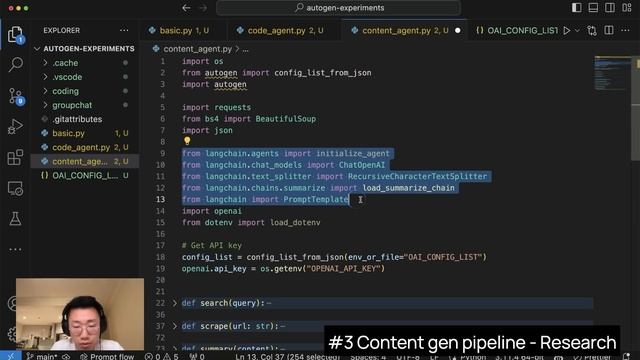Open the Search view in activity bar
This screenshot has width=640, height=360.
click(16, 64)
